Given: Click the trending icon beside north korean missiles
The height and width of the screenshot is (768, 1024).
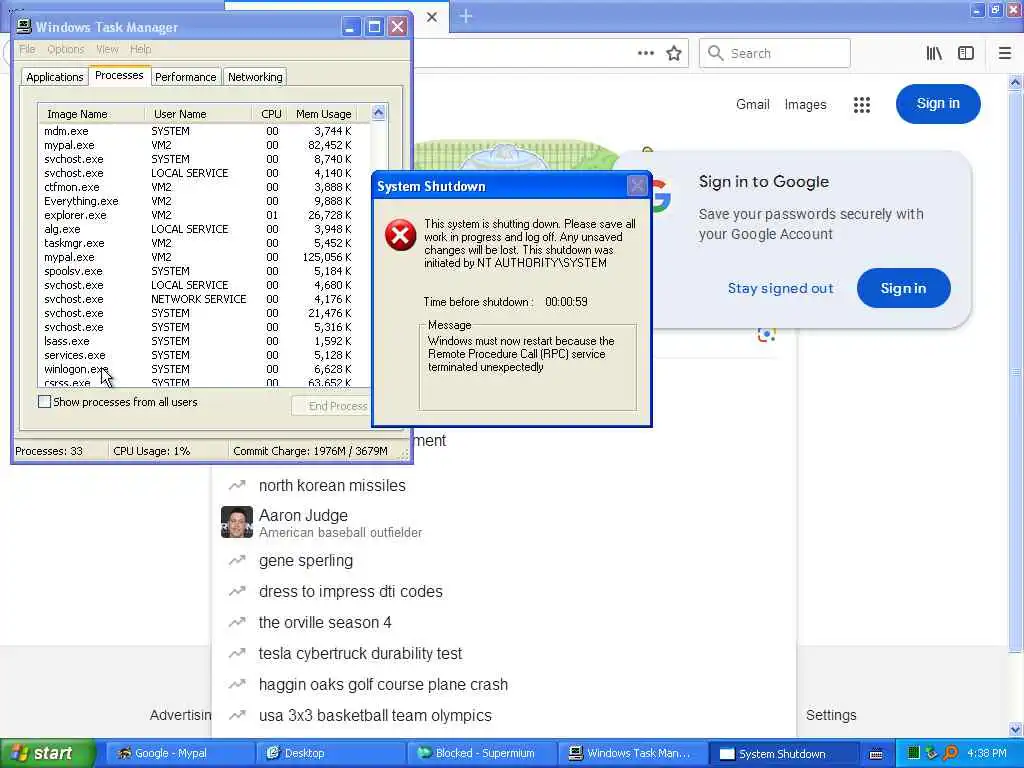Looking at the screenshot, I should click(236, 485).
